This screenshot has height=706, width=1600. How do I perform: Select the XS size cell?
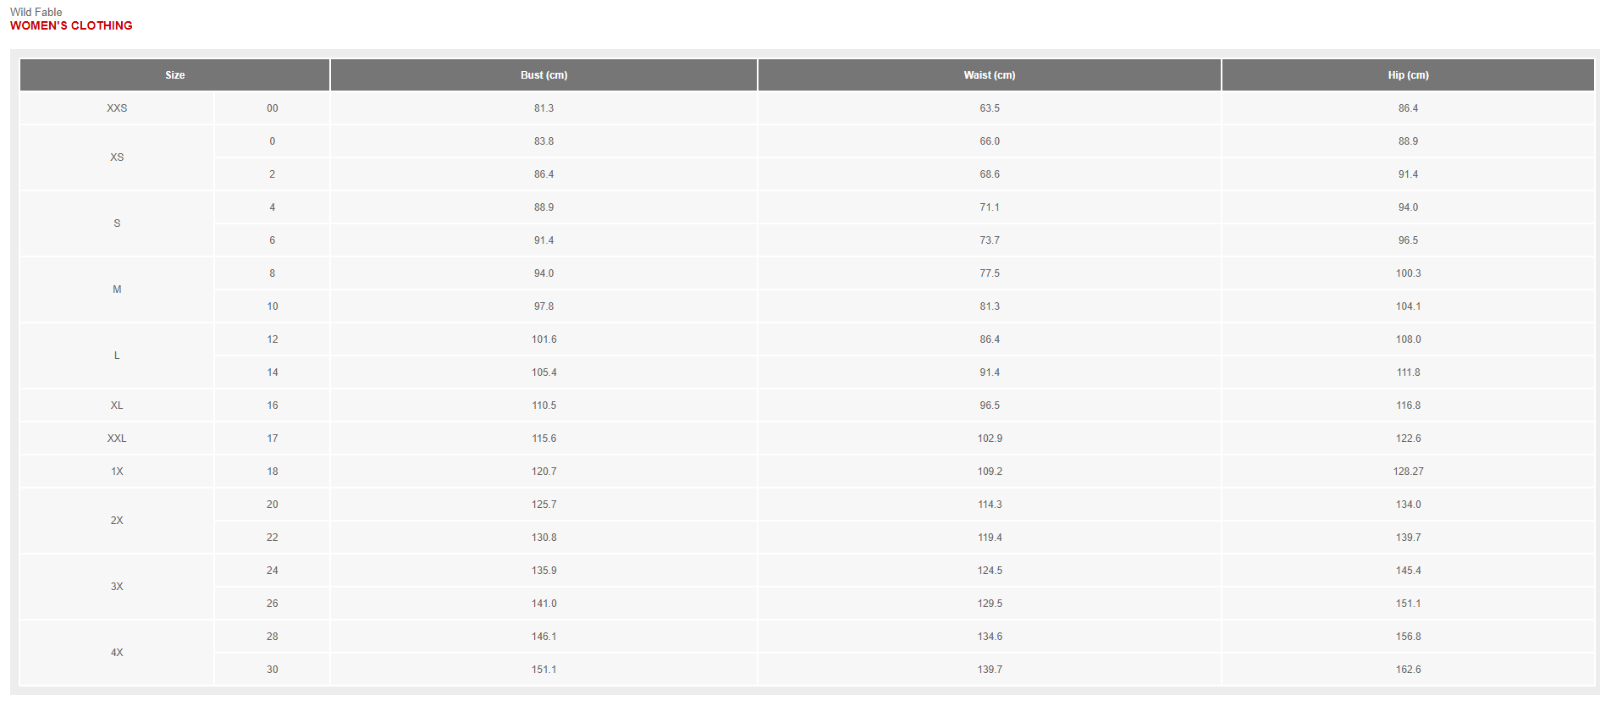tap(117, 157)
